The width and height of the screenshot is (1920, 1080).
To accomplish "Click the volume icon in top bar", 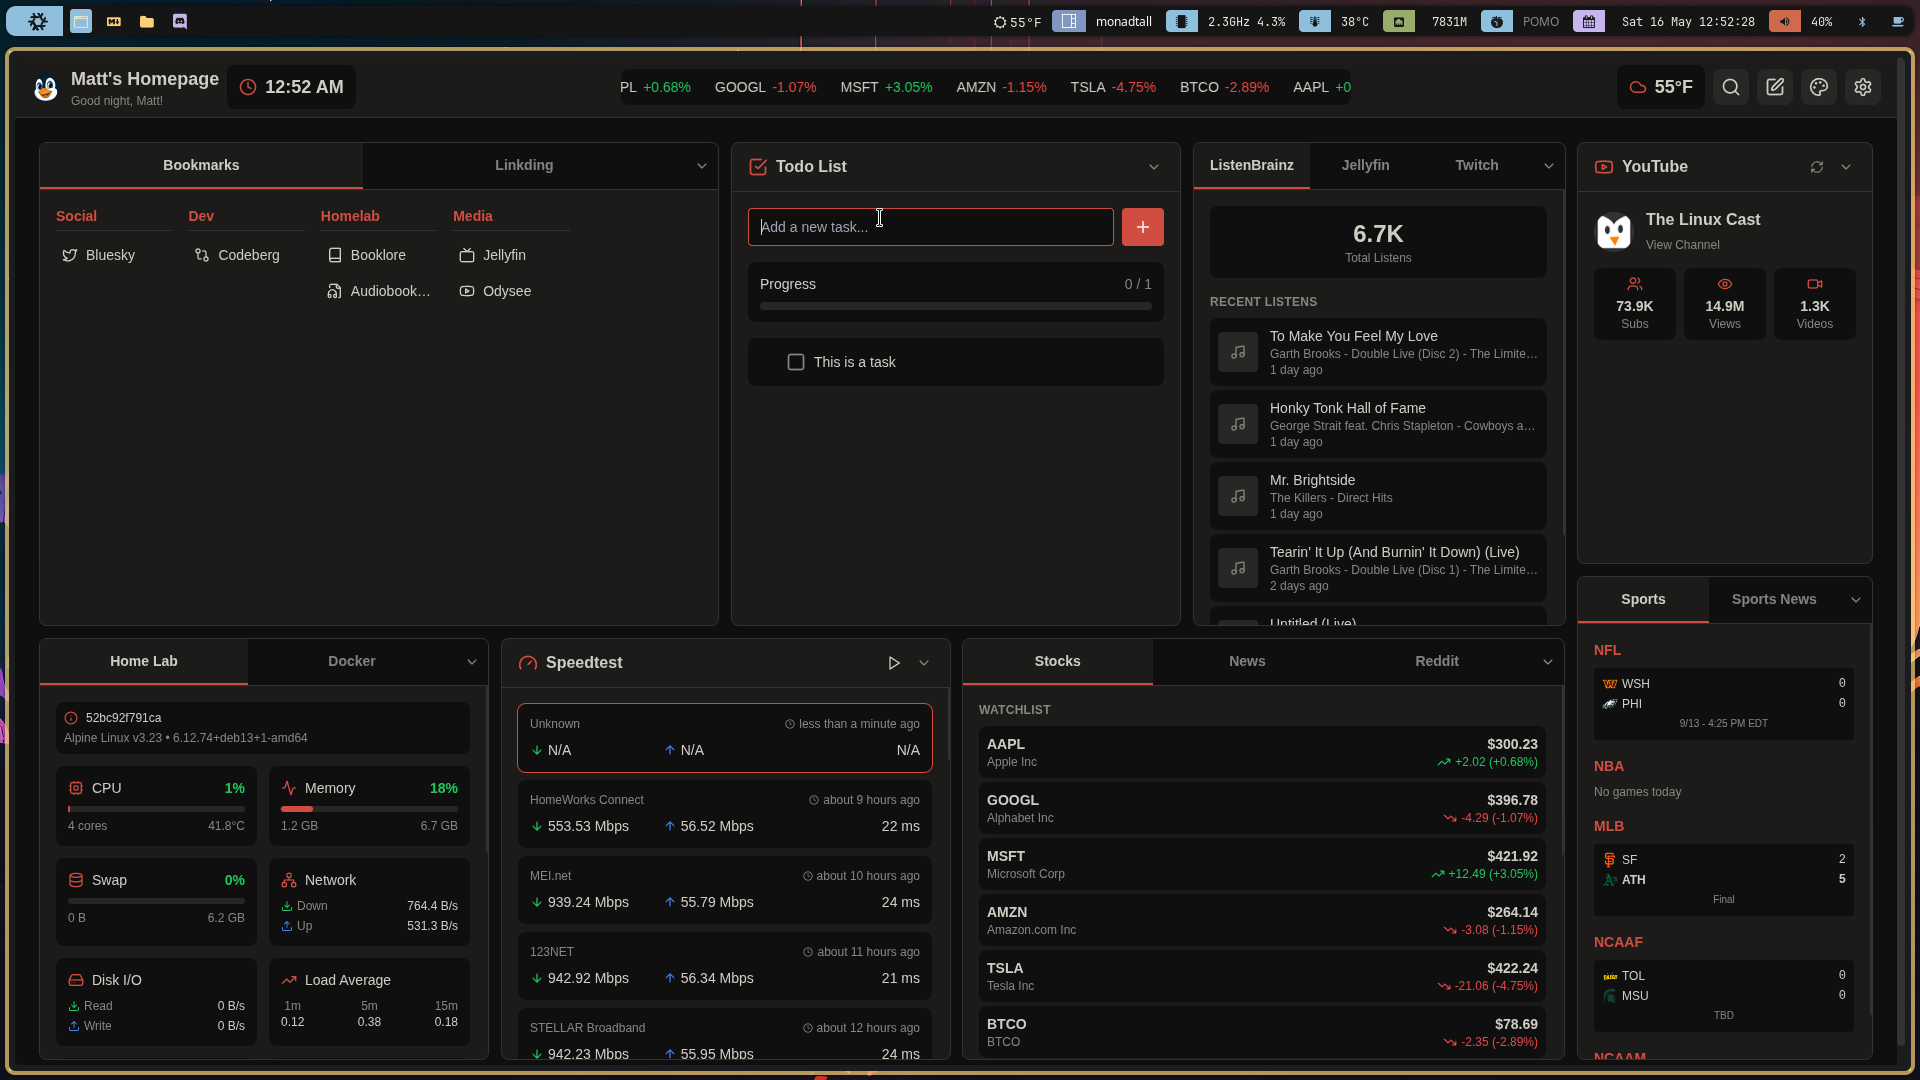I will click(1784, 21).
